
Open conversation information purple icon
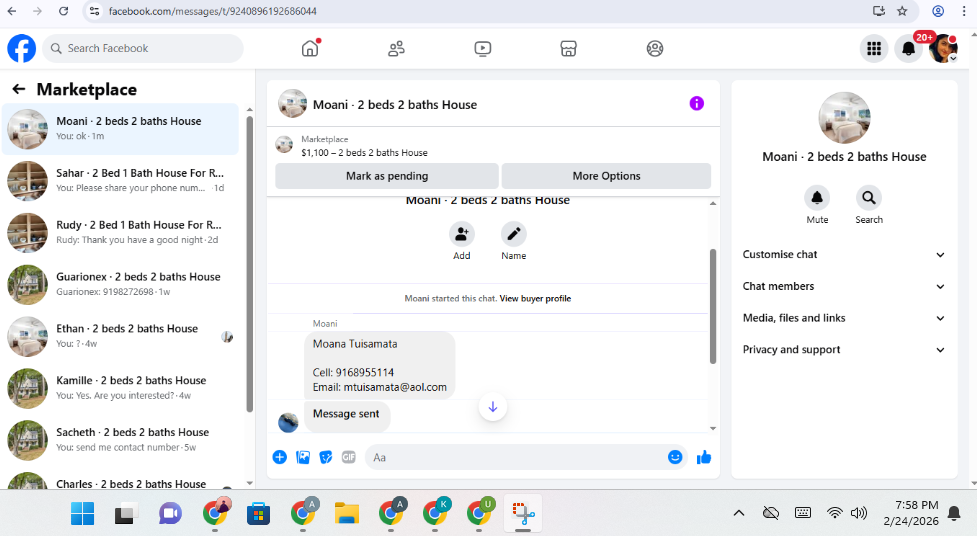[697, 103]
